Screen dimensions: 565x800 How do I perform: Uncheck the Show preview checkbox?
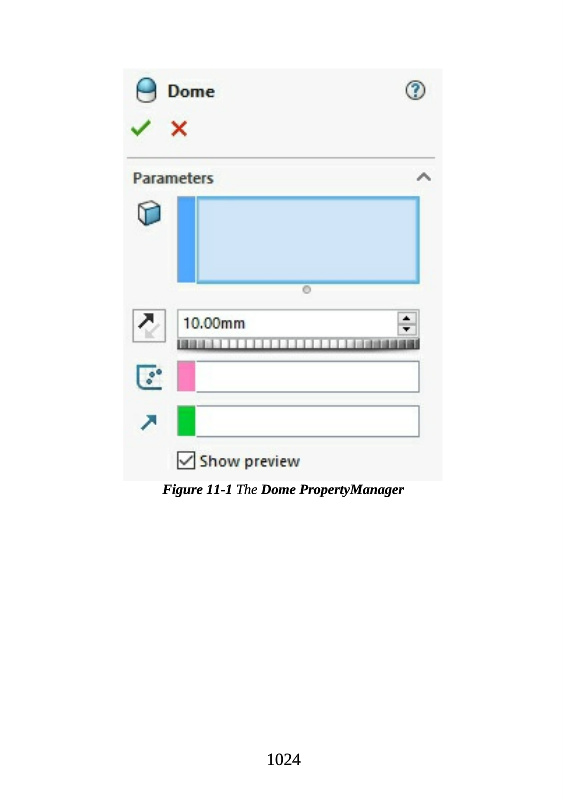(x=186, y=460)
